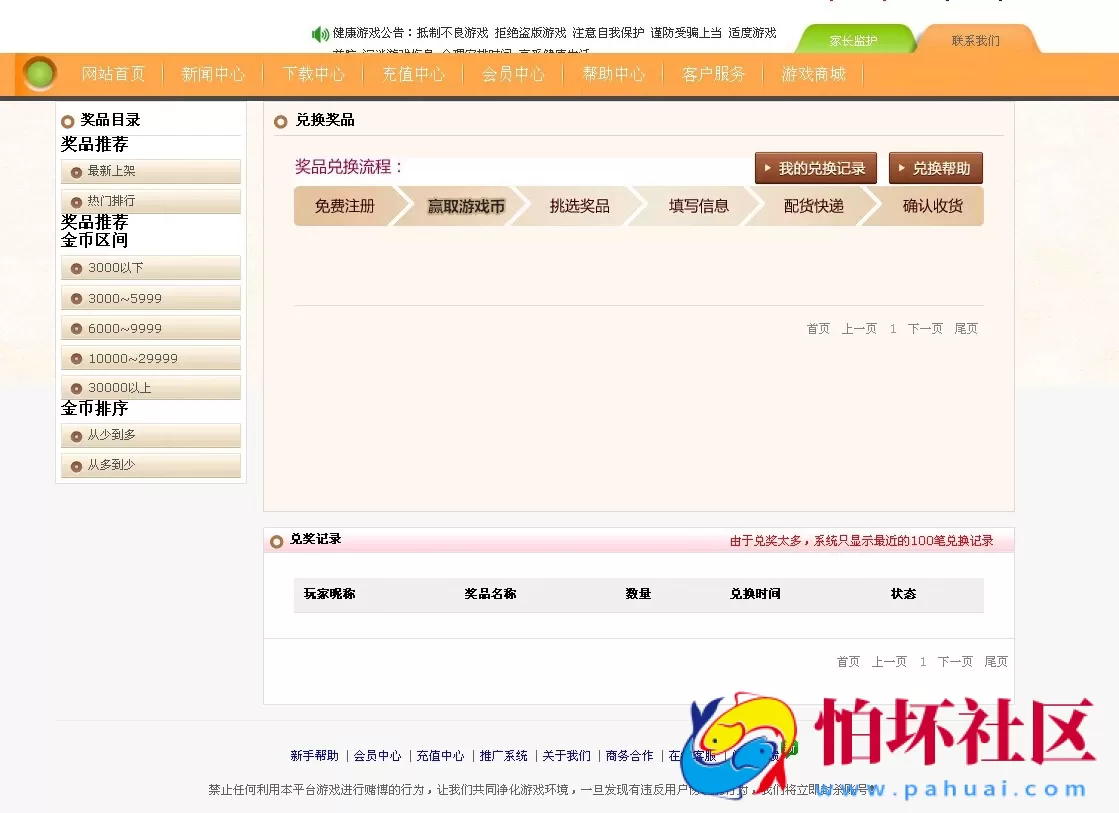Click the 下一页 pagination link
The image size is (1119, 813).
924,328
